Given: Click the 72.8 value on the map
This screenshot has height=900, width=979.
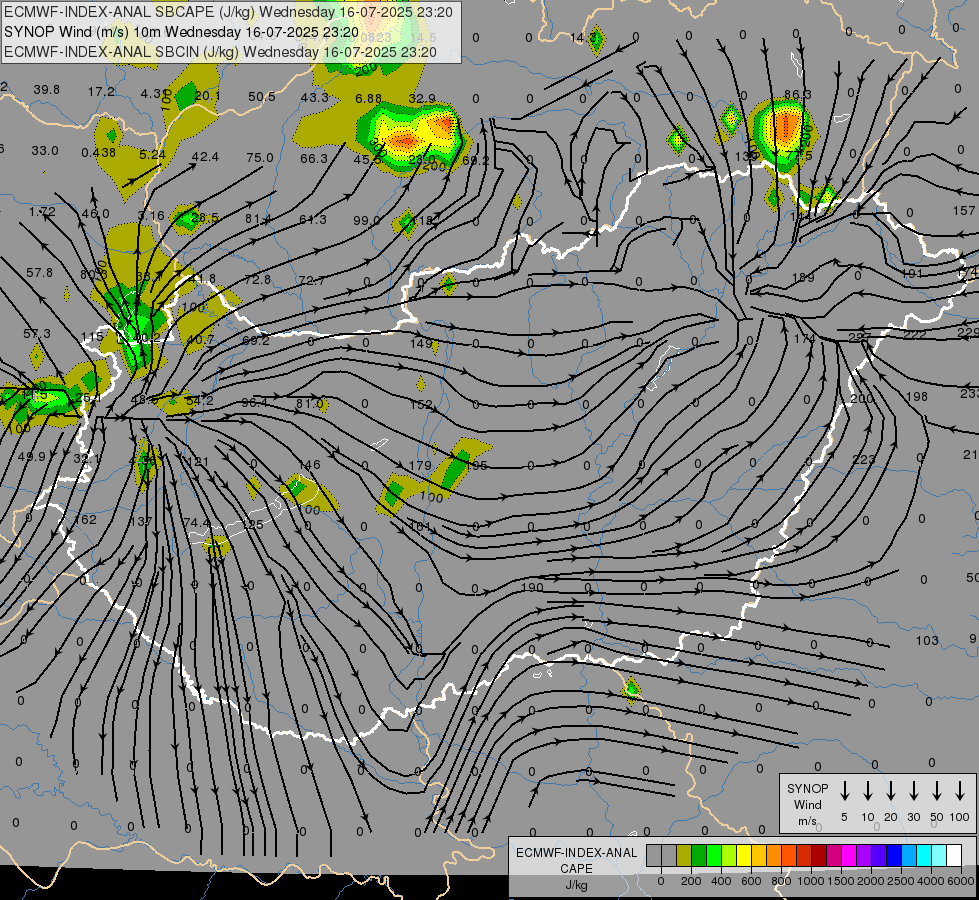Looking at the screenshot, I should click(257, 279).
